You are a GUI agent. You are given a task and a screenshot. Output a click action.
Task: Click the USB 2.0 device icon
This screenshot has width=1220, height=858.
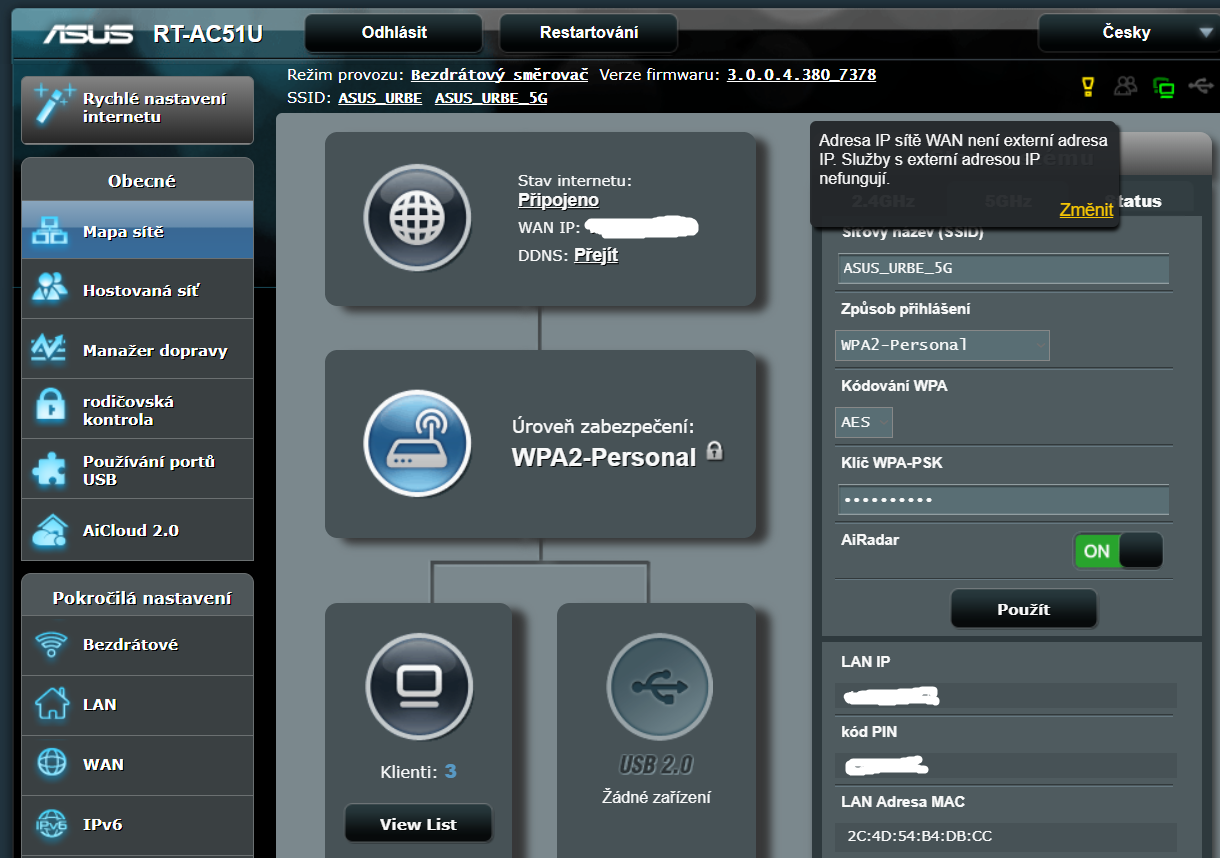[659, 686]
